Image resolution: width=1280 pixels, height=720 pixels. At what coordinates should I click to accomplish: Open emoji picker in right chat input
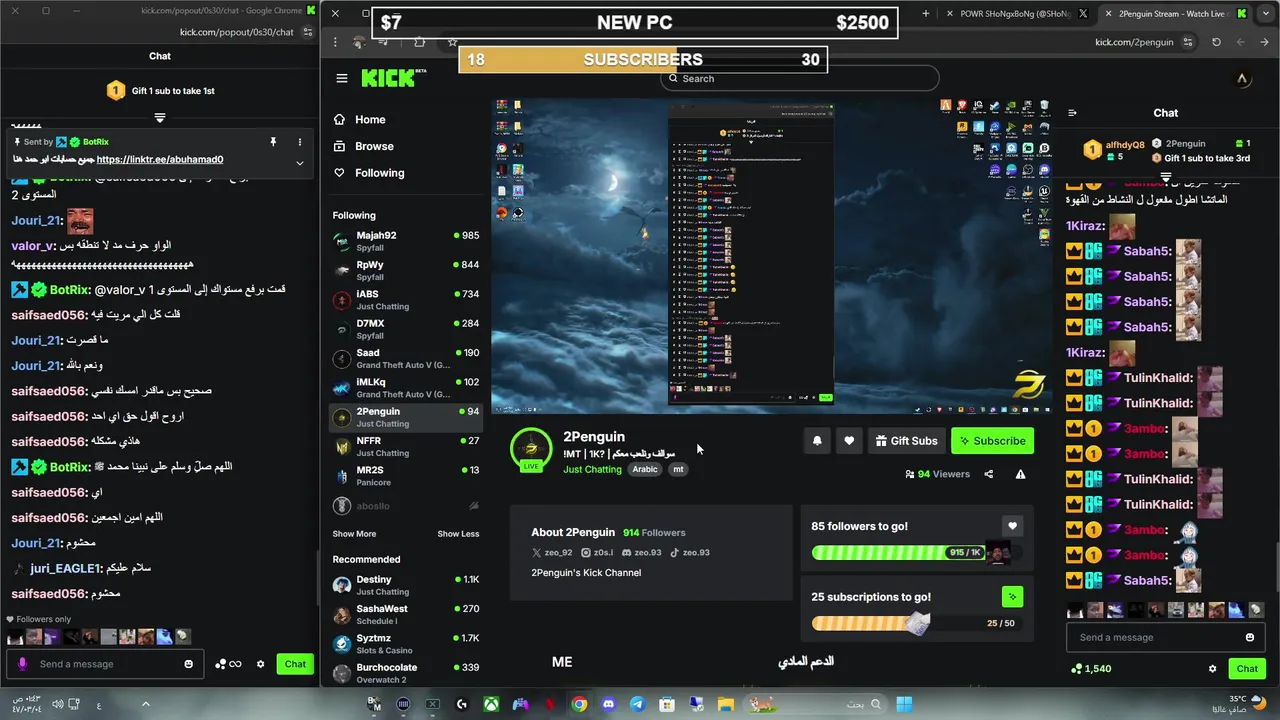1250,637
